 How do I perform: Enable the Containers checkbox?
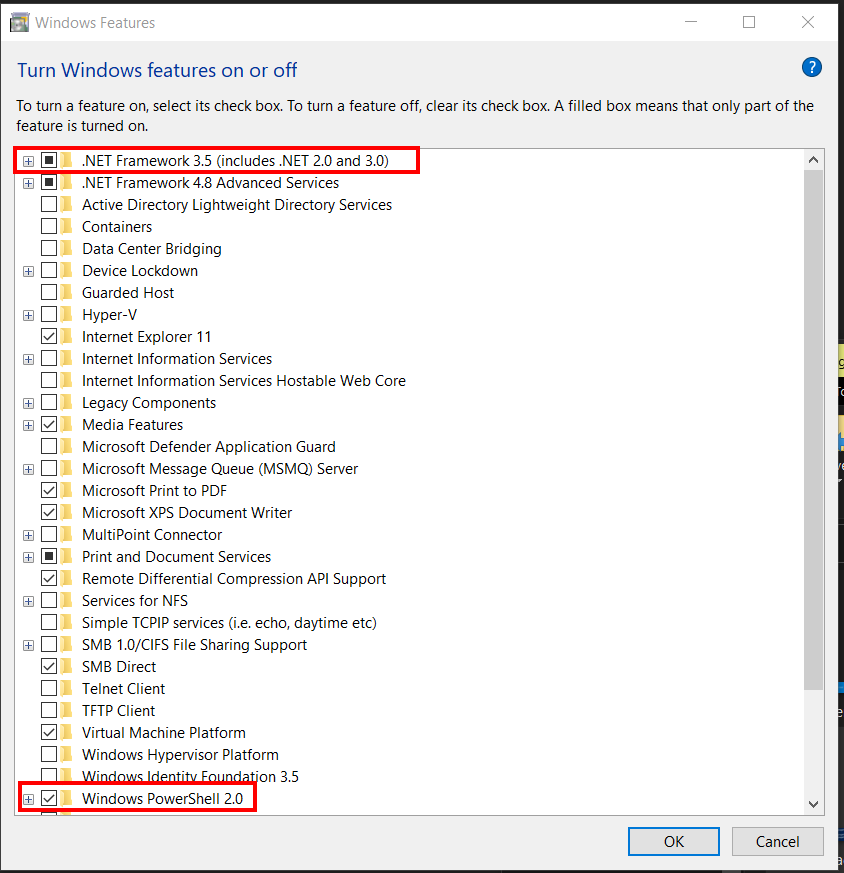click(x=49, y=226)
